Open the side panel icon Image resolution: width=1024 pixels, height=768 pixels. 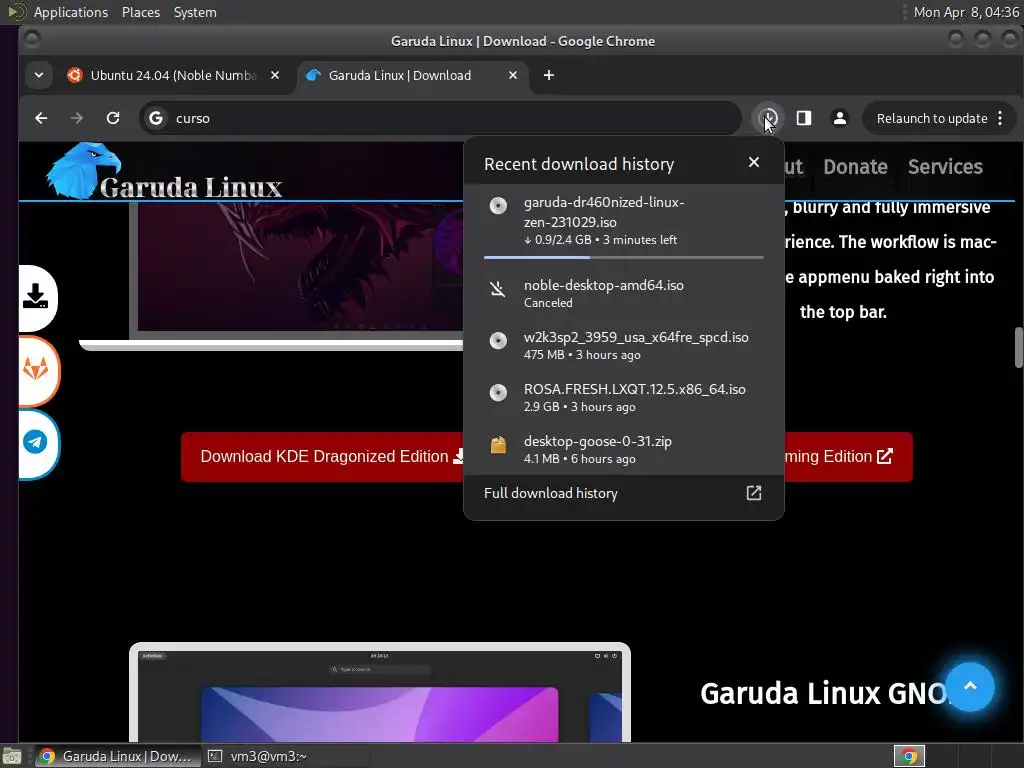(804, 118)
